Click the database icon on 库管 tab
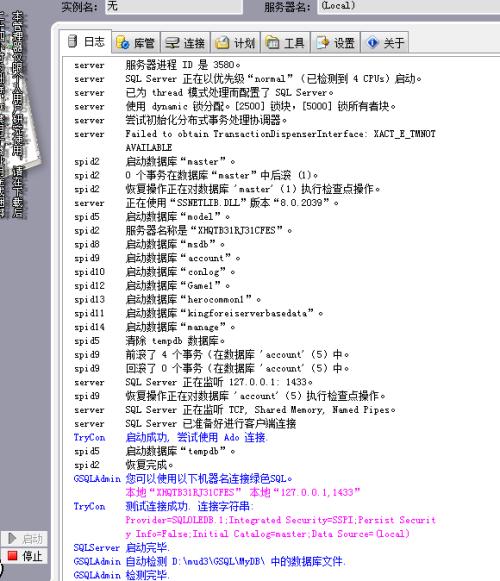500x581 pixels. (122, 43)
